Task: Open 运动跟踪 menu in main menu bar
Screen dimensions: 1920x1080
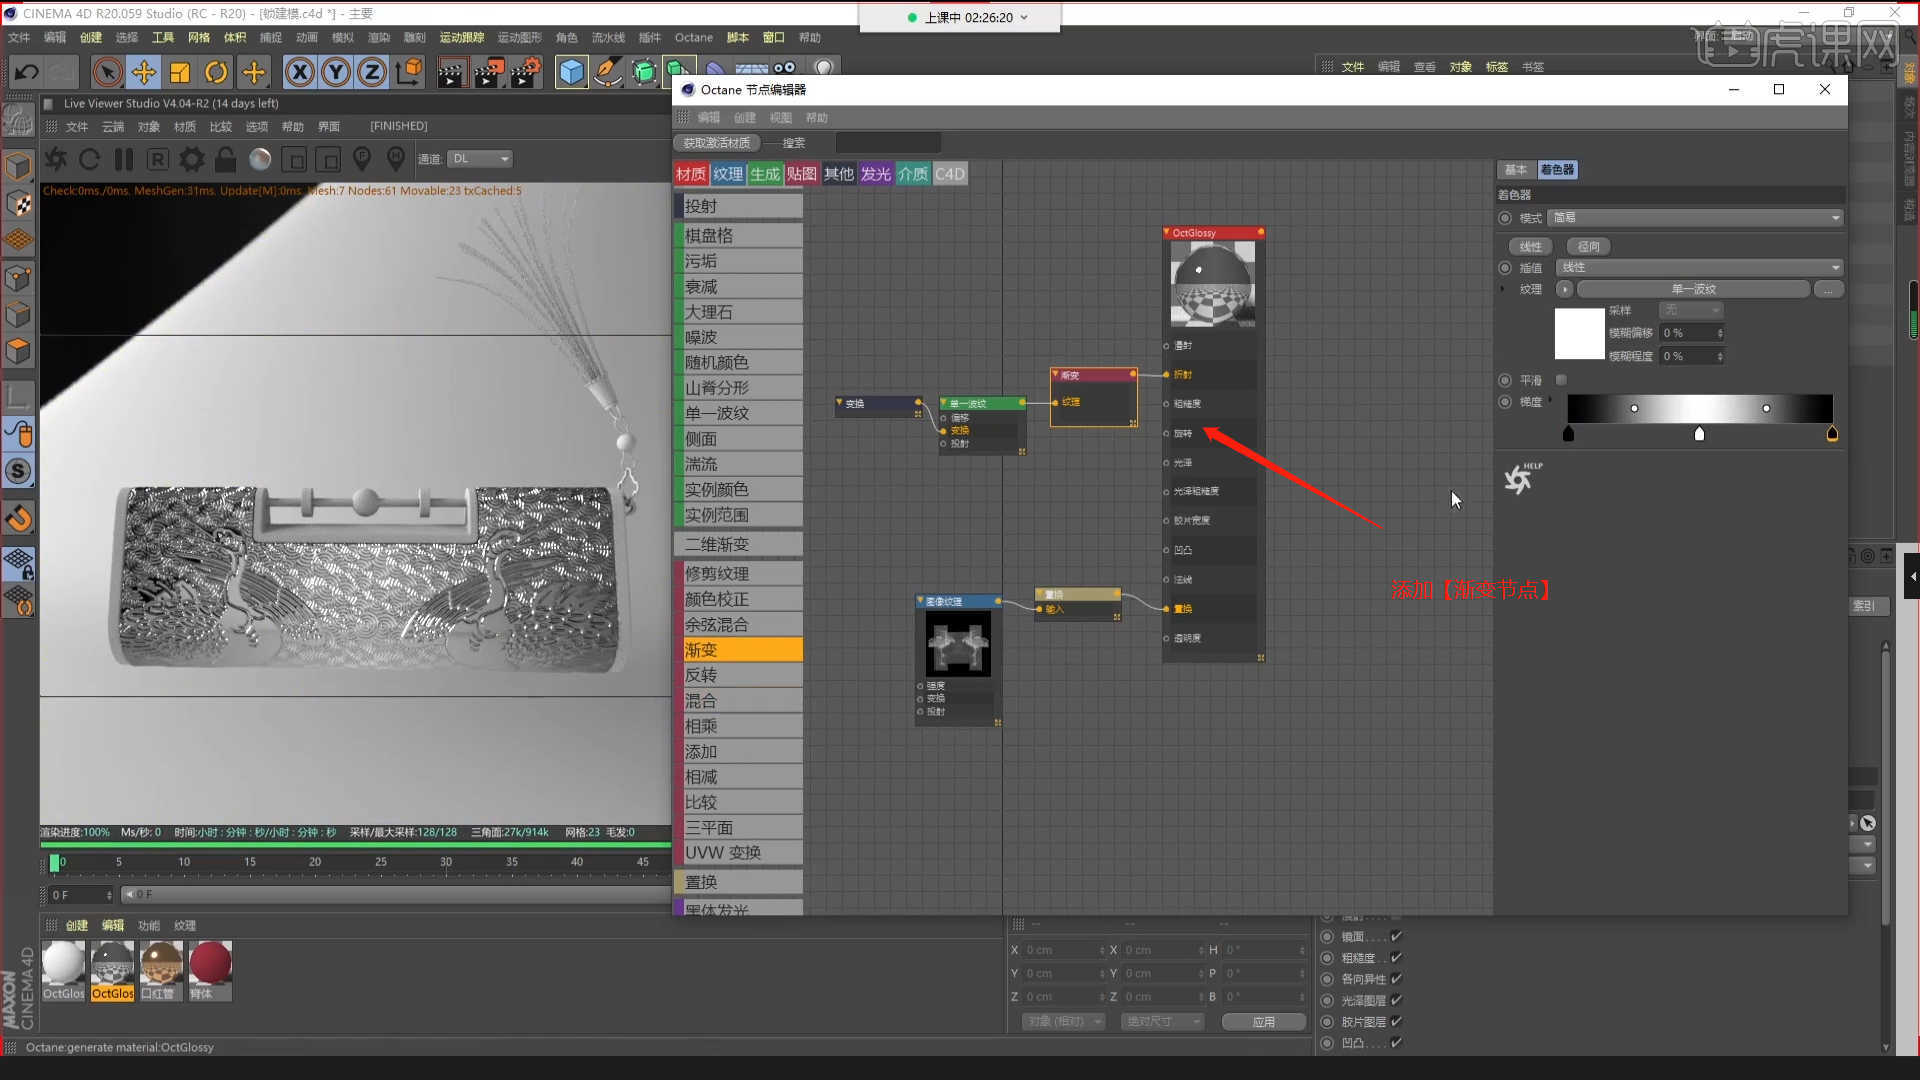Action: [x=462, y=37]
